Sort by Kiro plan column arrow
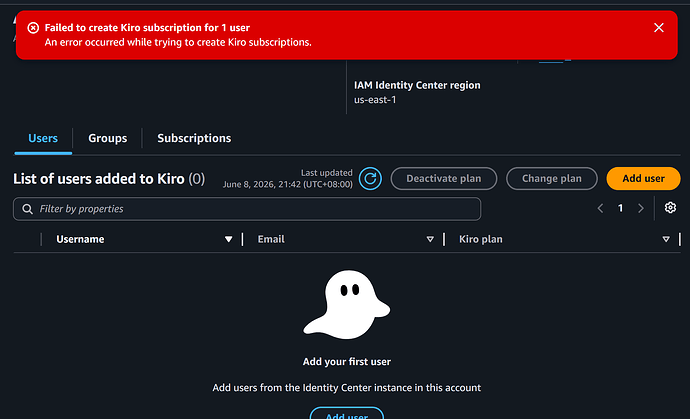 [x=666, y=239]
